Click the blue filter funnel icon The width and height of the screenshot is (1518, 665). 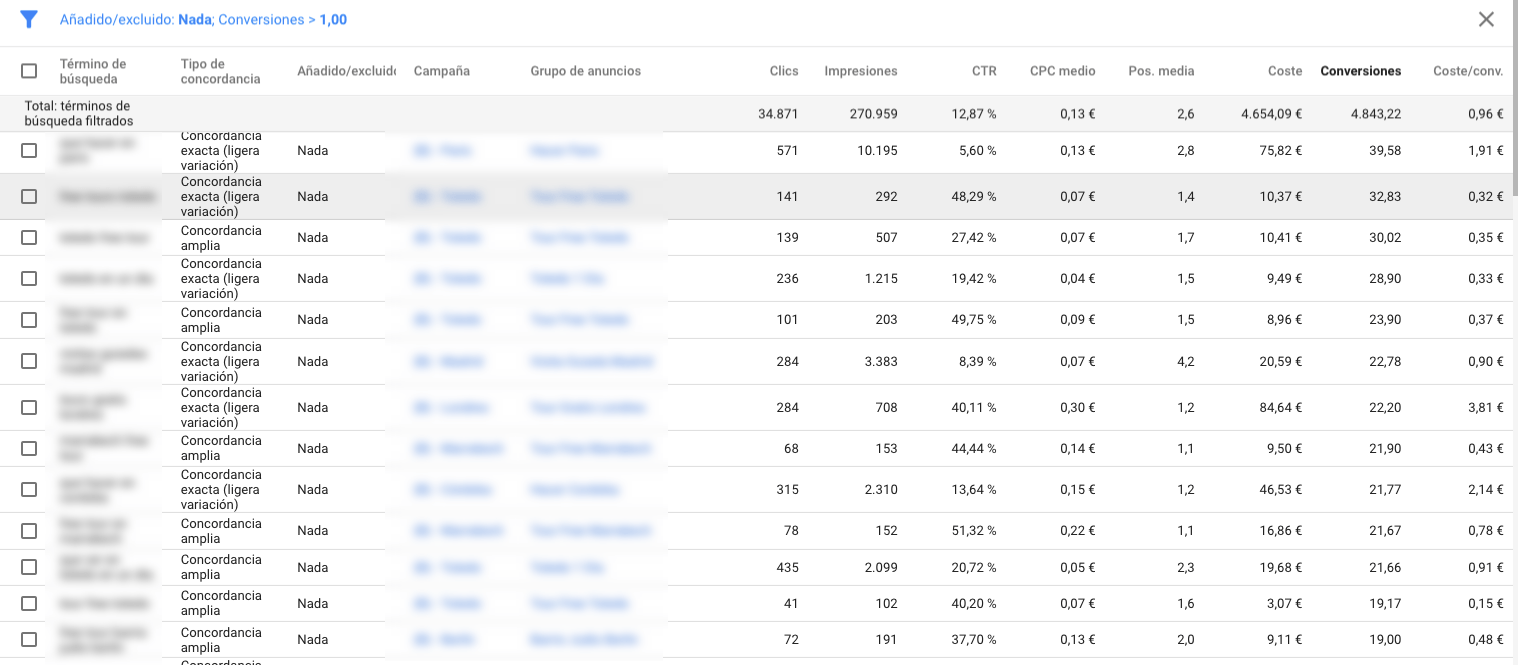[29, 20]
